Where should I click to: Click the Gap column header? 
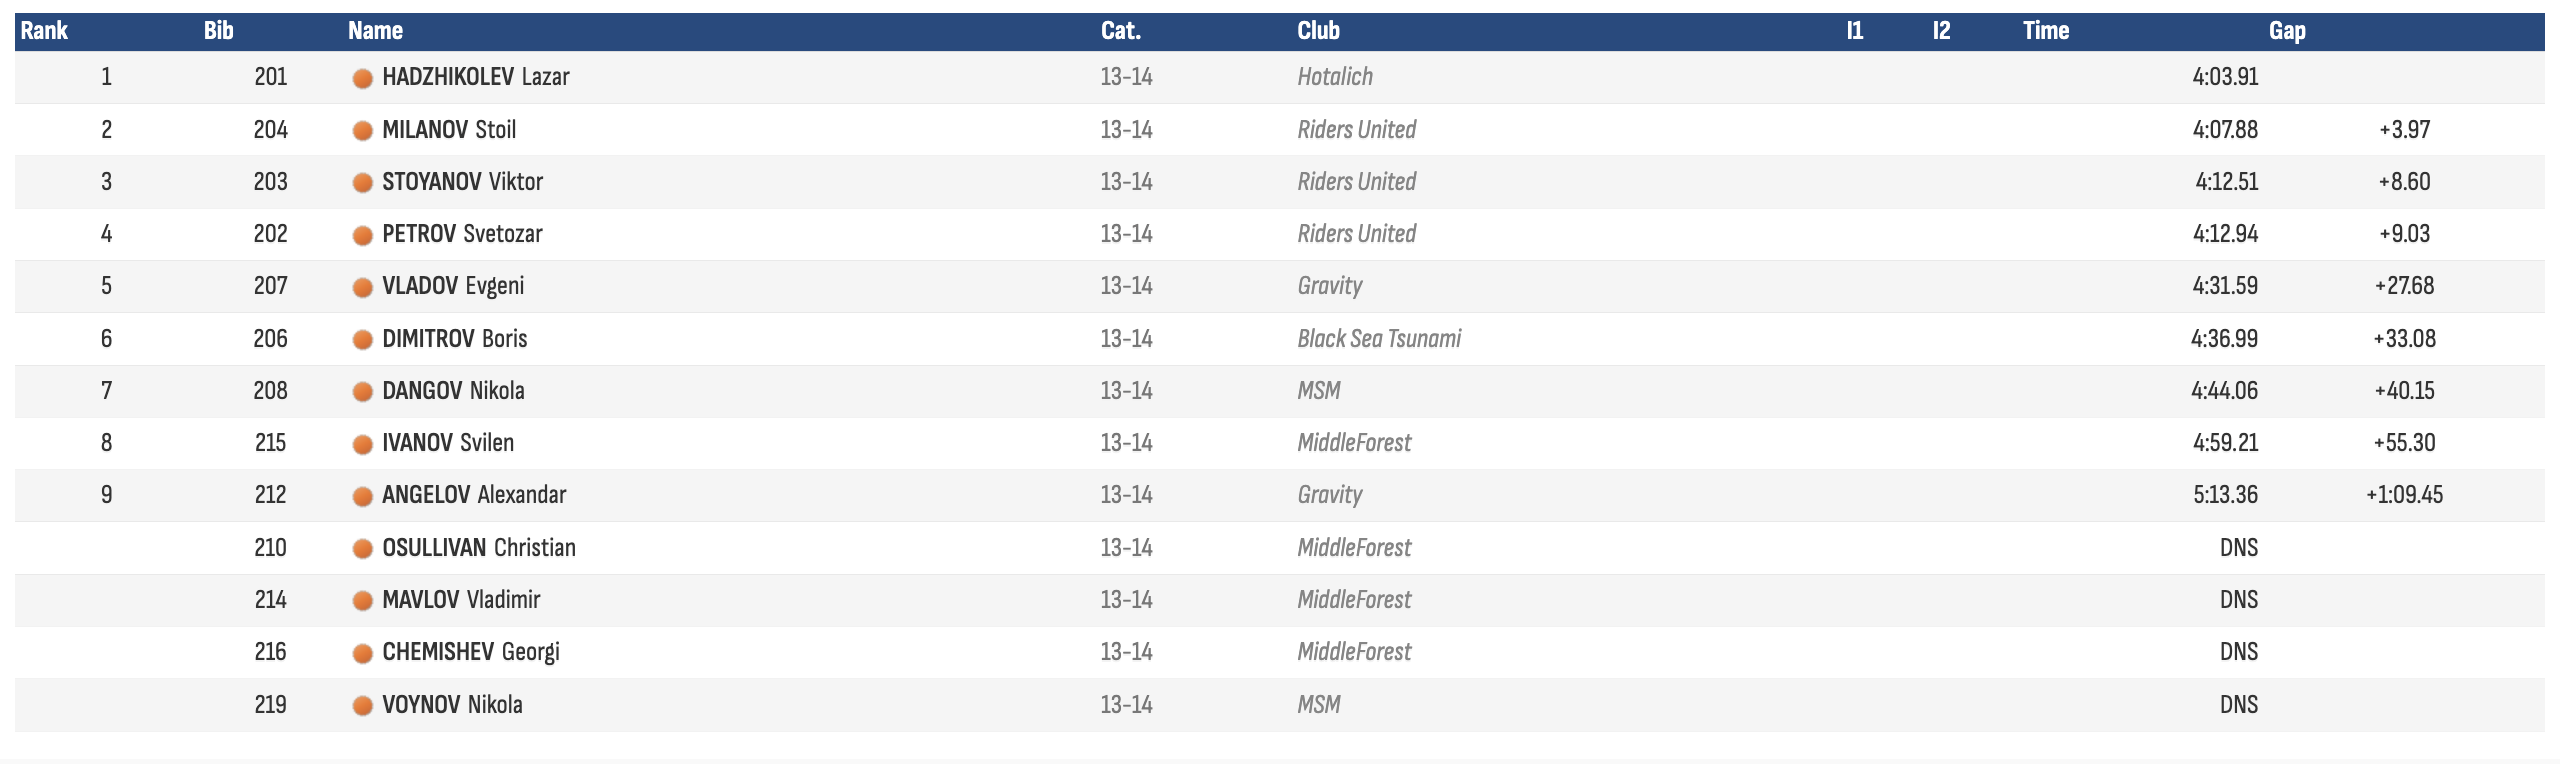[2287, 31]
